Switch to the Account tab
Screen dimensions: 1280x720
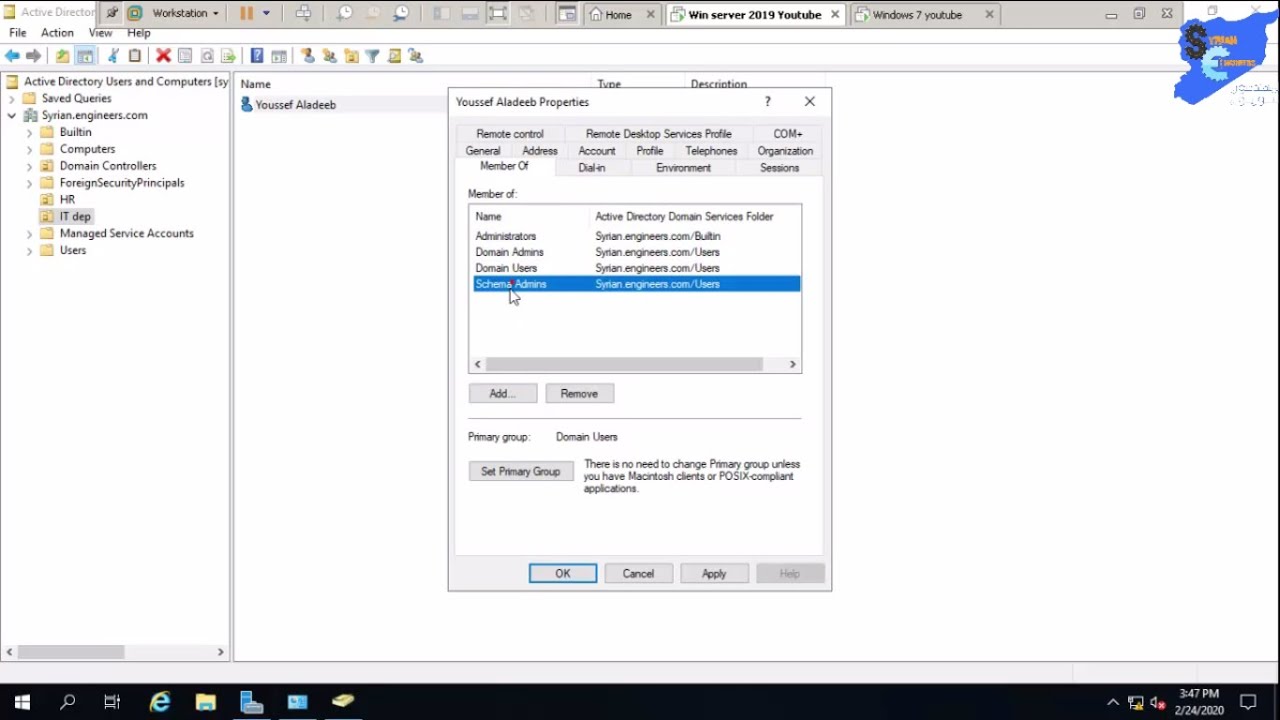tap(597, 151)
